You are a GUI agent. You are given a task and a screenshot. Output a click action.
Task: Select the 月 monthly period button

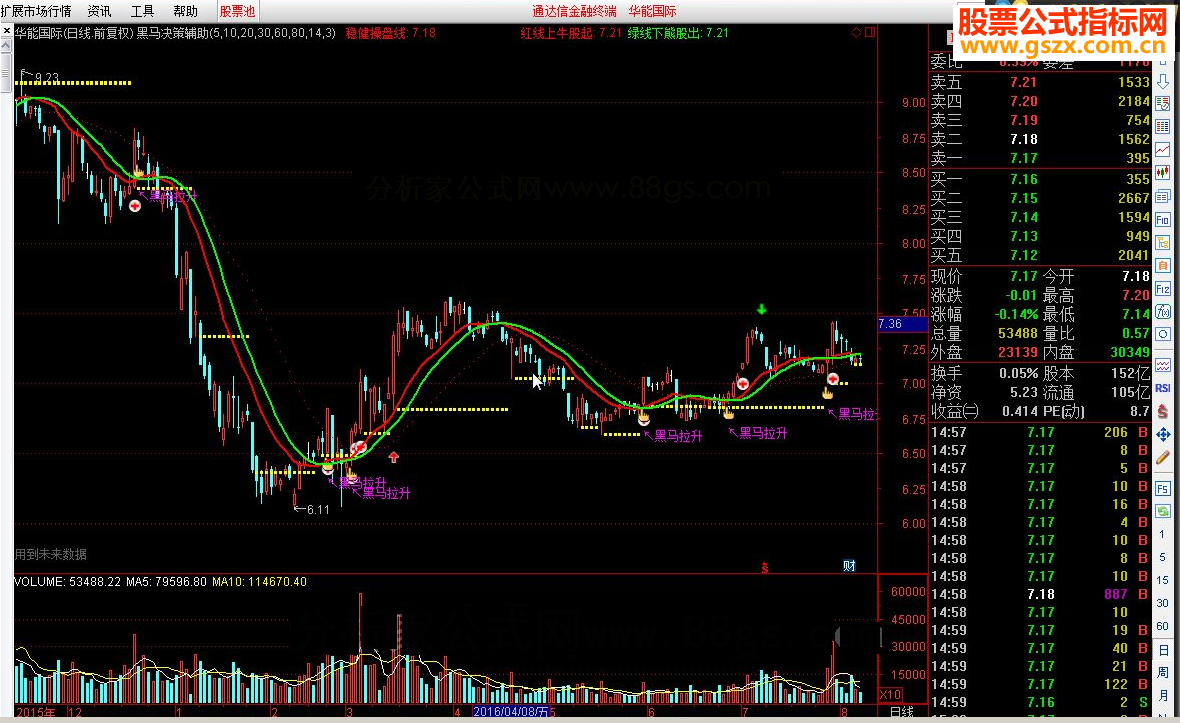(1163, 696)
